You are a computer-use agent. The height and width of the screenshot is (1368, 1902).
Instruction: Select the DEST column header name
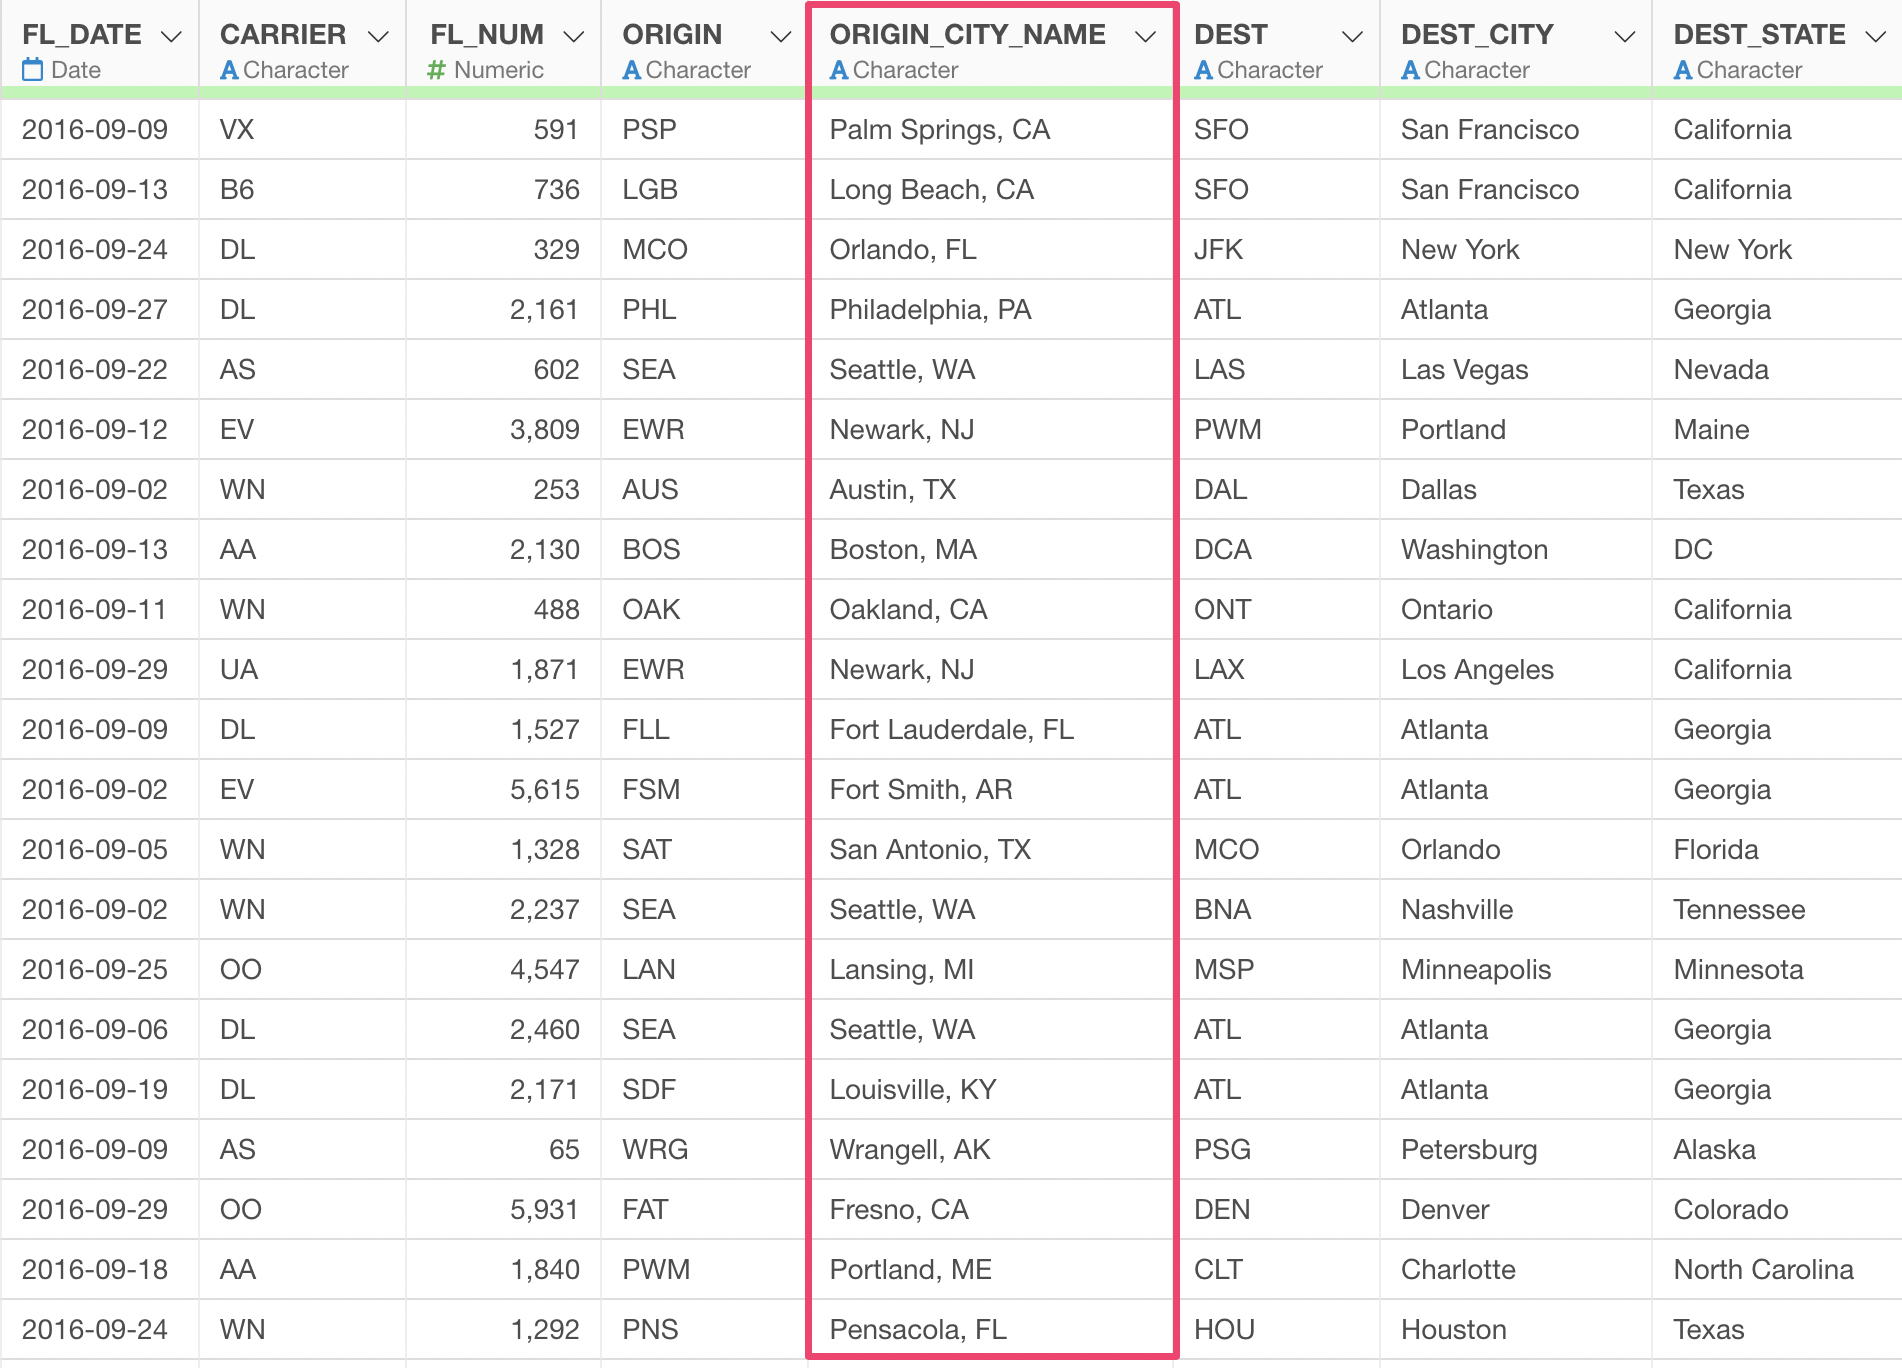coord(1231,34)
